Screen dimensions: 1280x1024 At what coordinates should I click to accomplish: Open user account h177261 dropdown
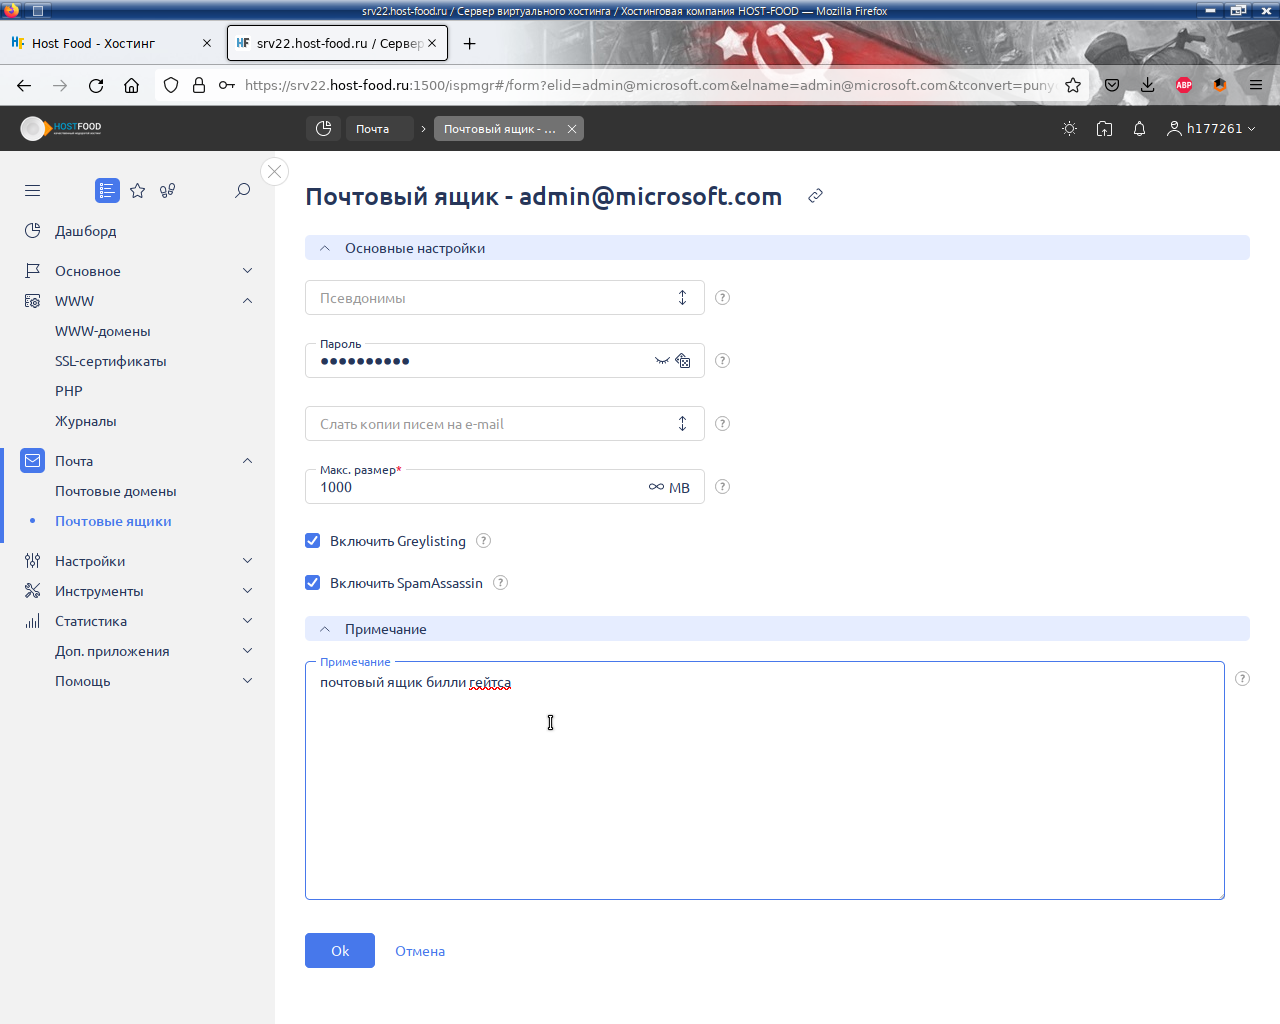click(x=1211, y=128)
